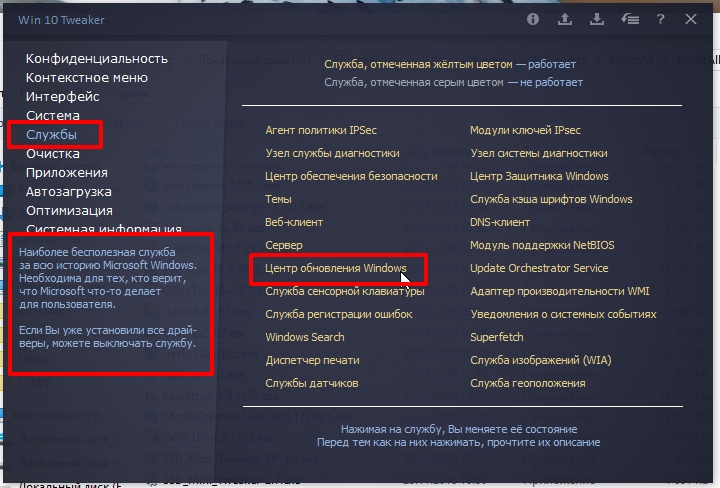Open the help question mark icon
The image size is (720, 488).
pos(660,19)
